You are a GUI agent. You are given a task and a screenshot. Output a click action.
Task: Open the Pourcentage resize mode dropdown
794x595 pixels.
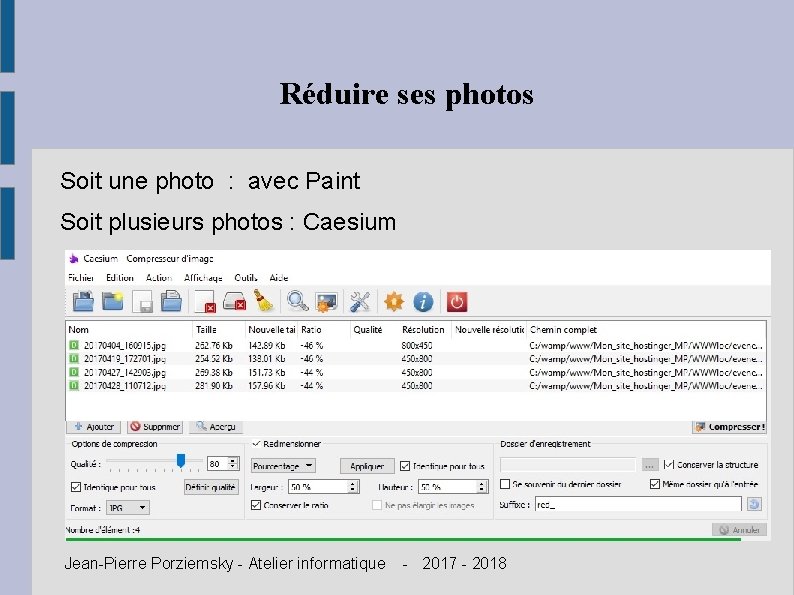coord(284,466)
